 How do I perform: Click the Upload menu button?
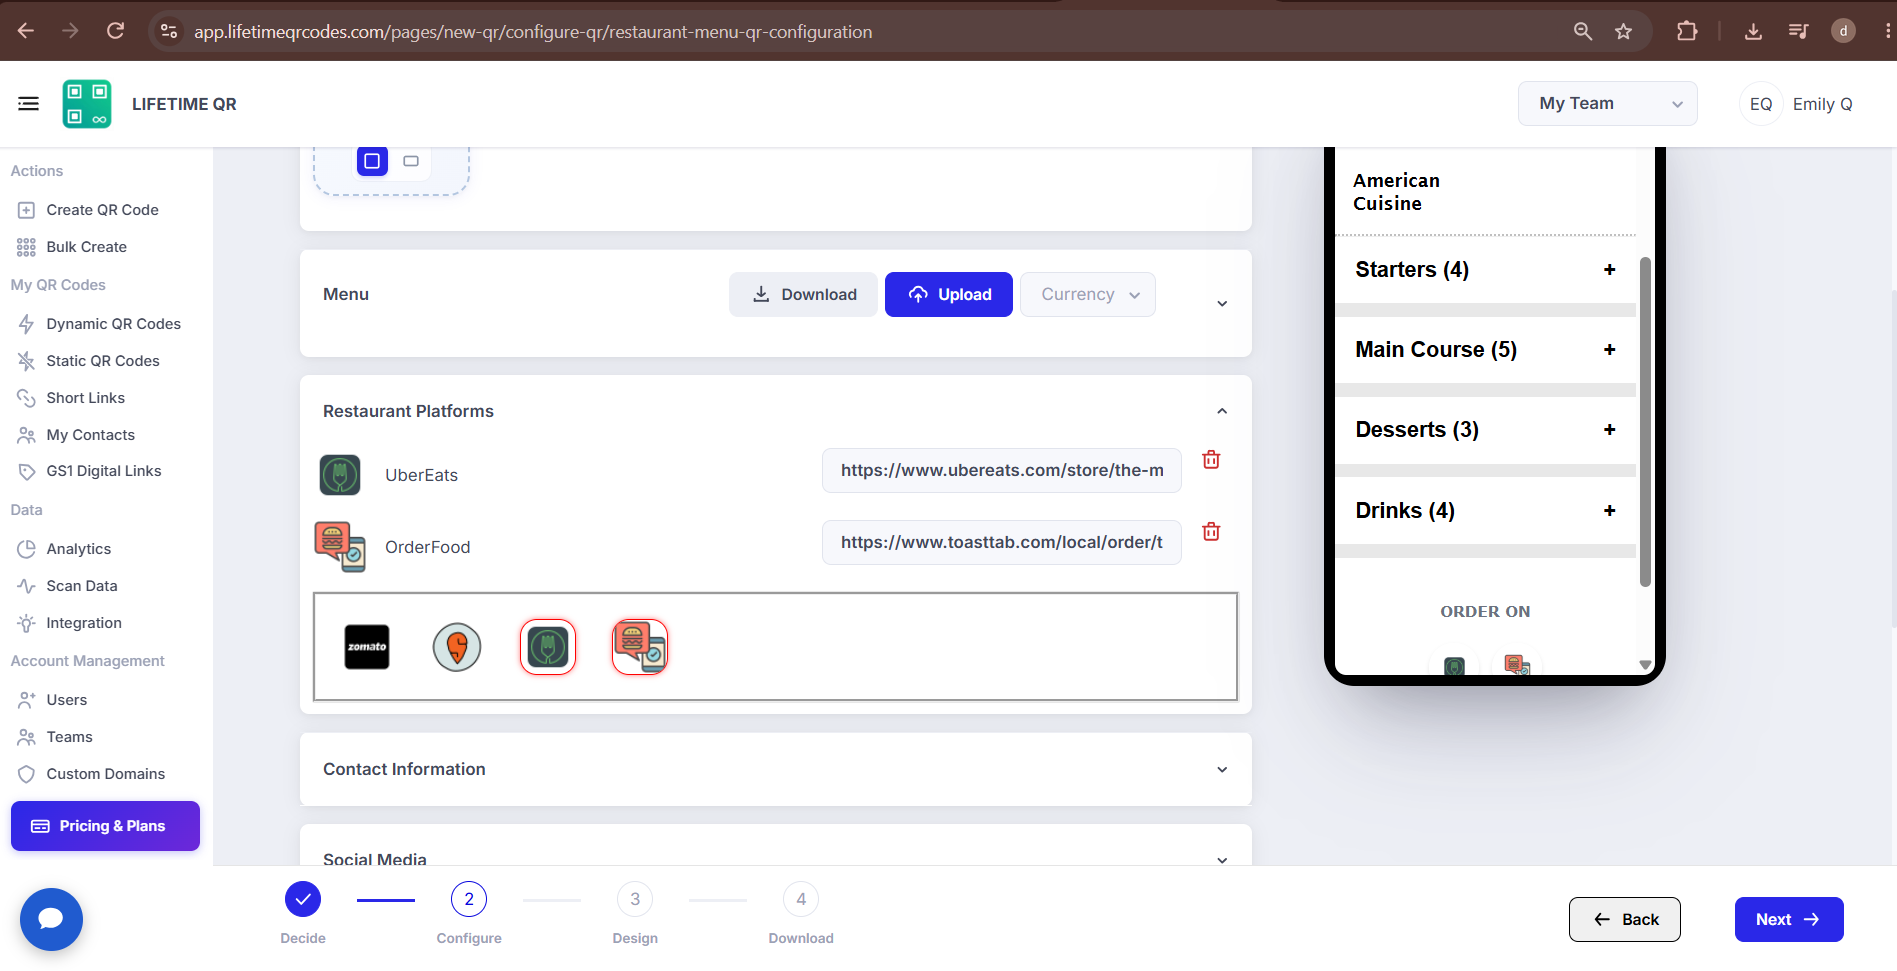(x=949, y=294)
